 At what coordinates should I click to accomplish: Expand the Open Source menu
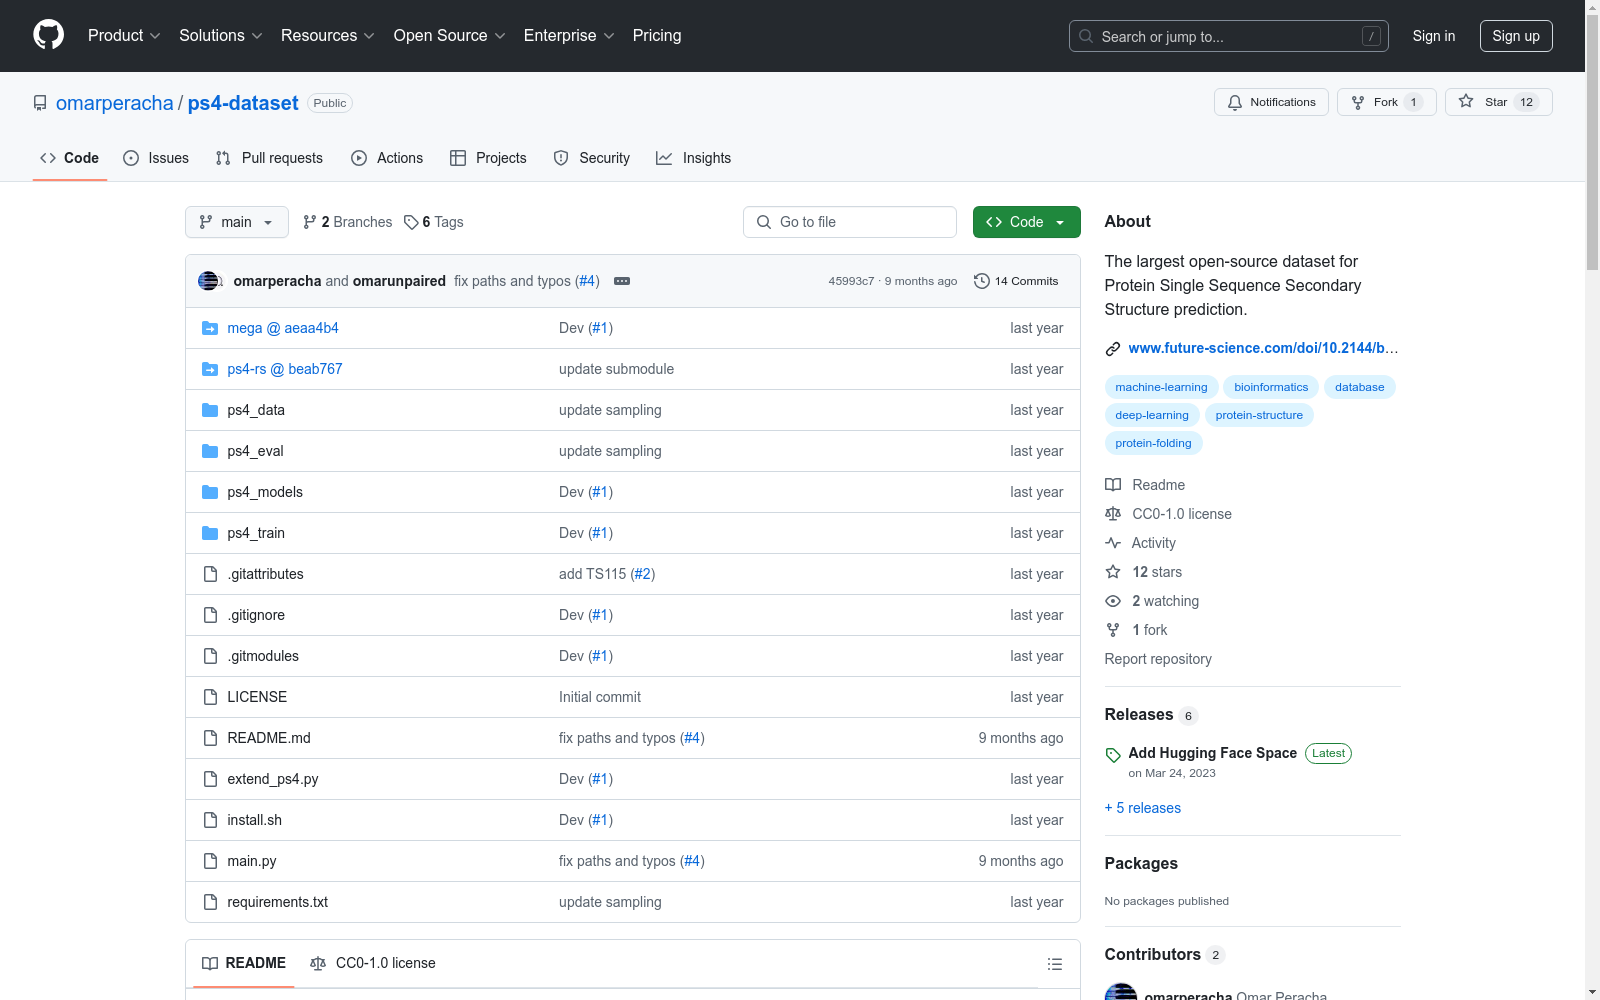(450, 35)
